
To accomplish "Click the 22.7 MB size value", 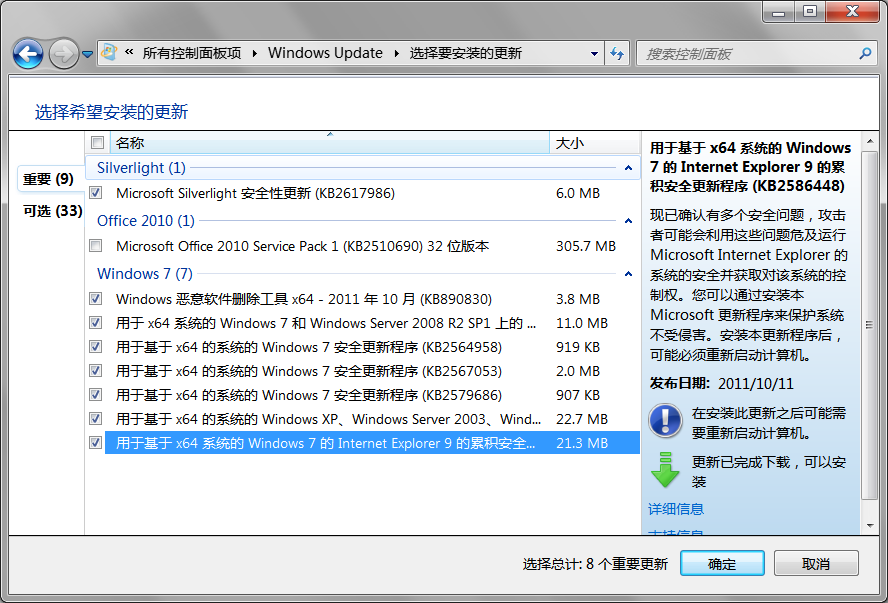I will tap(582, 419).
